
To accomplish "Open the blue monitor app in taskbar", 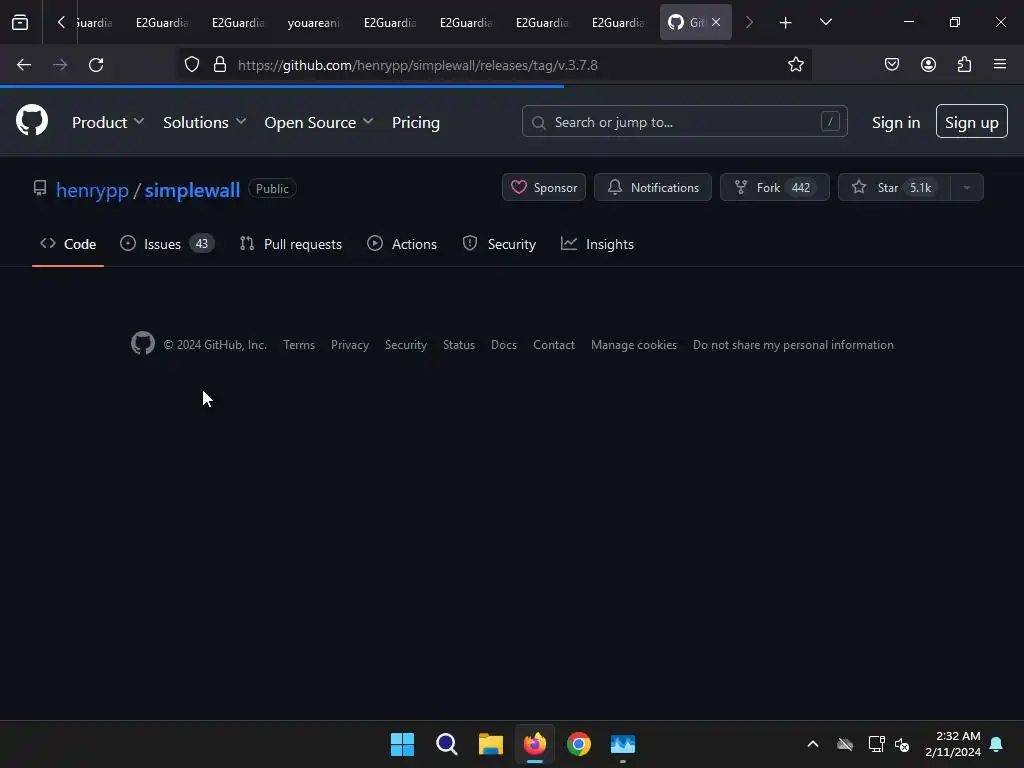I will [x=623, y=744].
